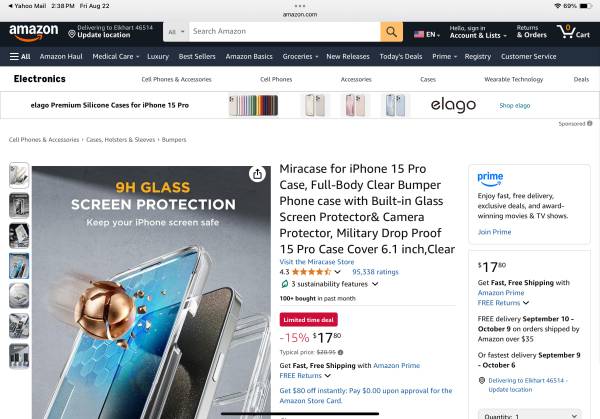Open the All hamburger menu
Screen dimensions: 600x419
20,57
